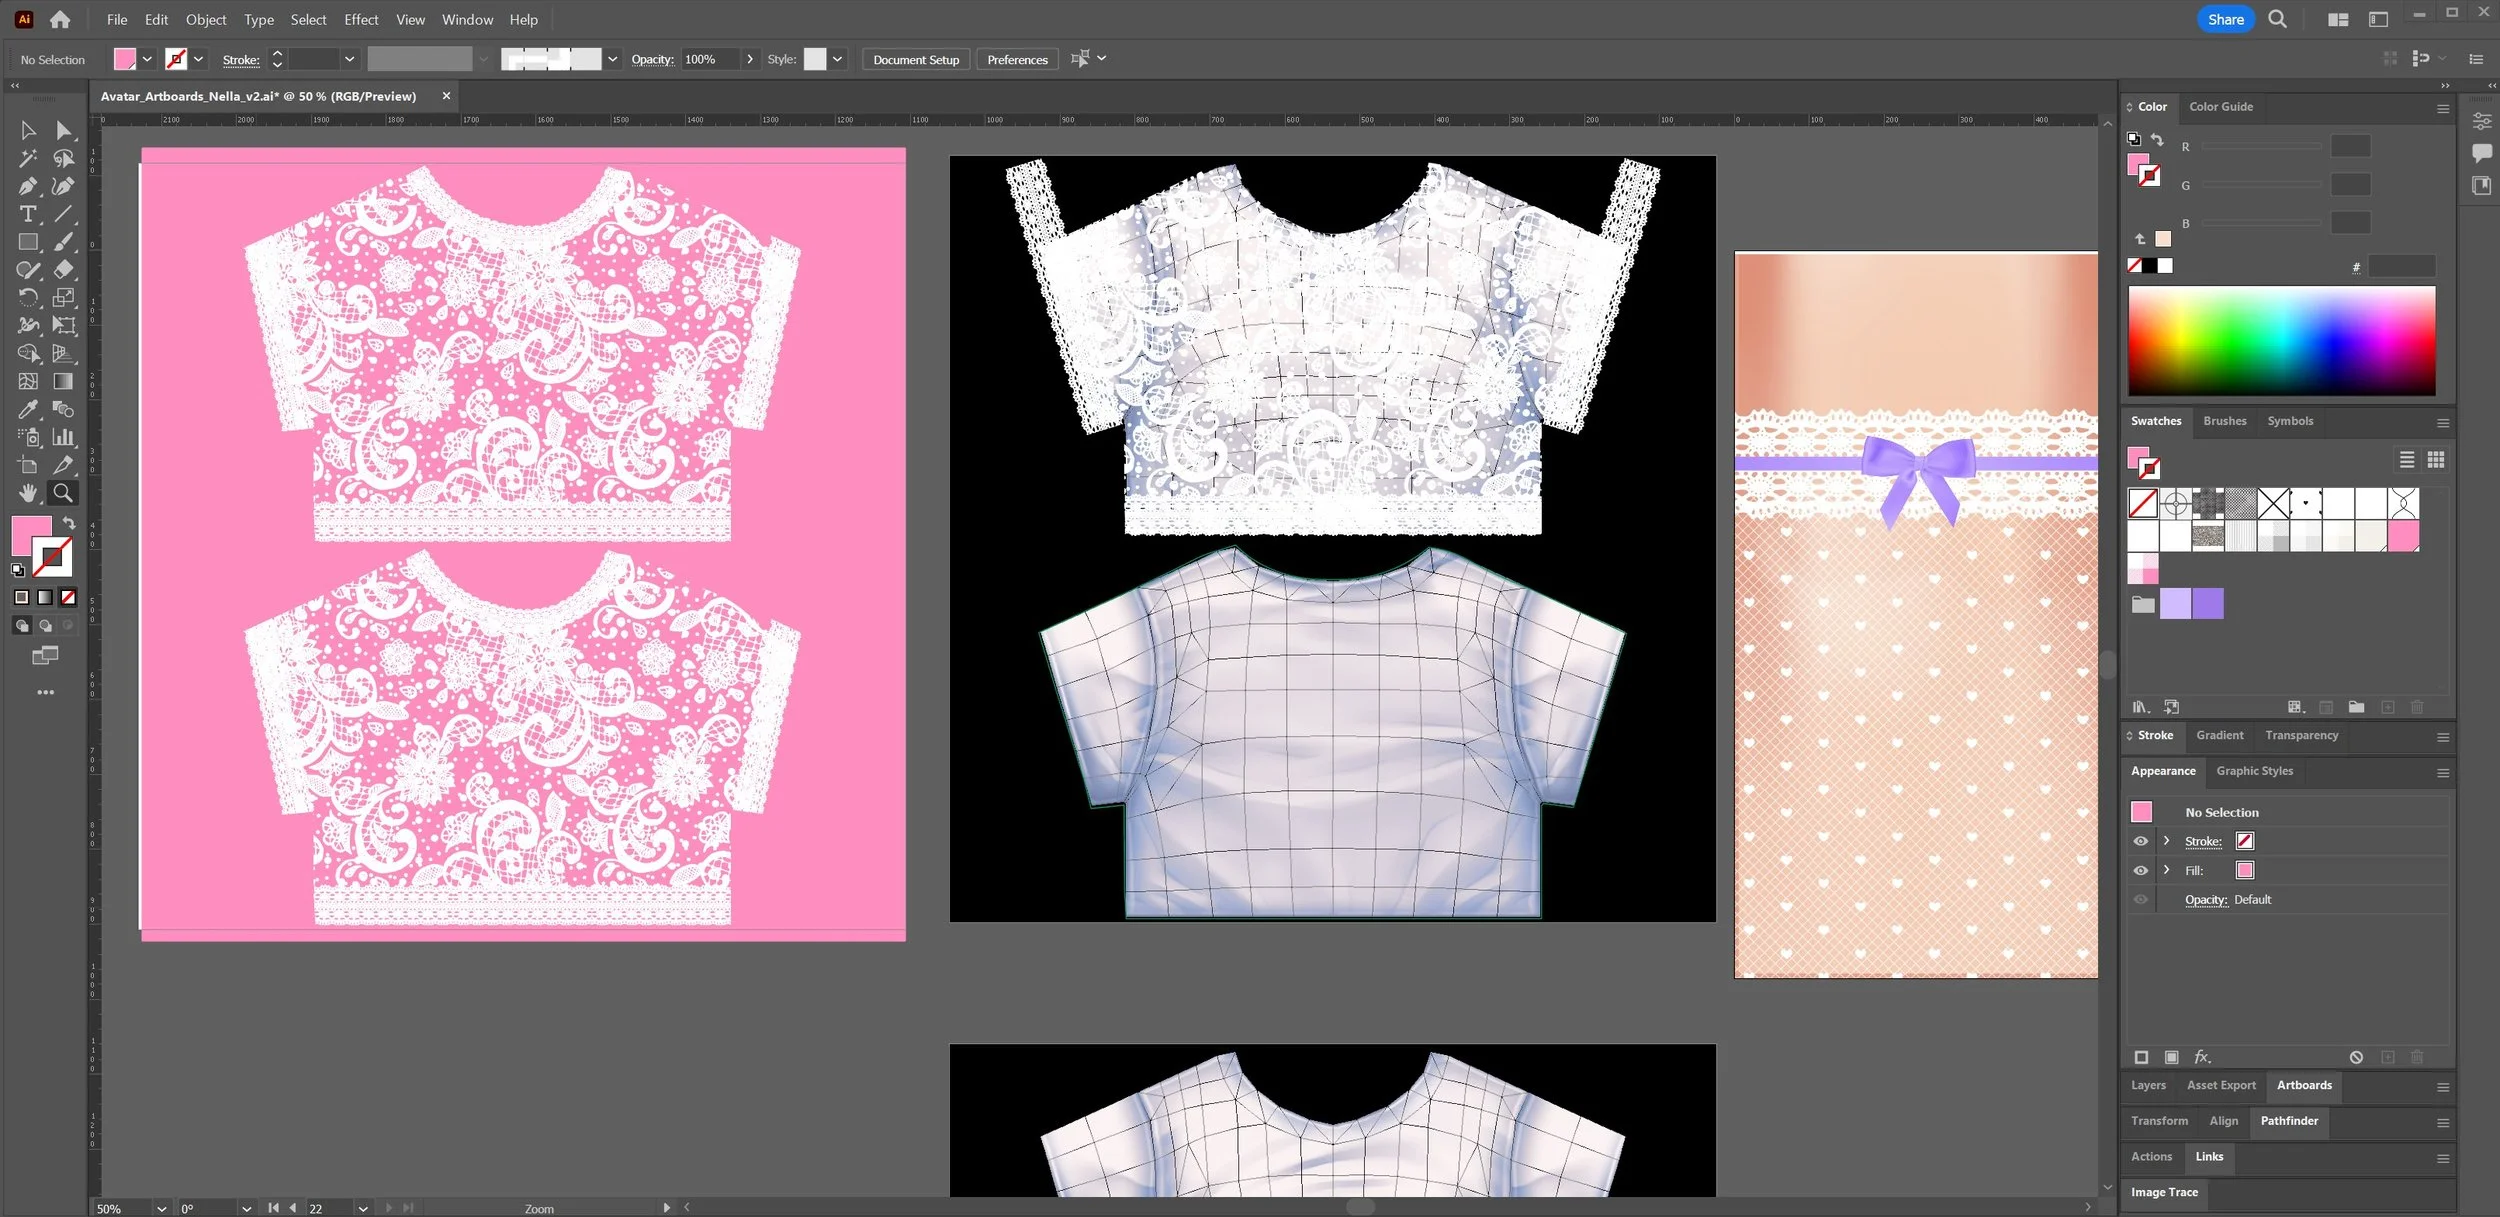Screen dimensions: 2500x1217
Task: Toggle Fill visibility eye in Appearance
Action: tap(2140, 870)
